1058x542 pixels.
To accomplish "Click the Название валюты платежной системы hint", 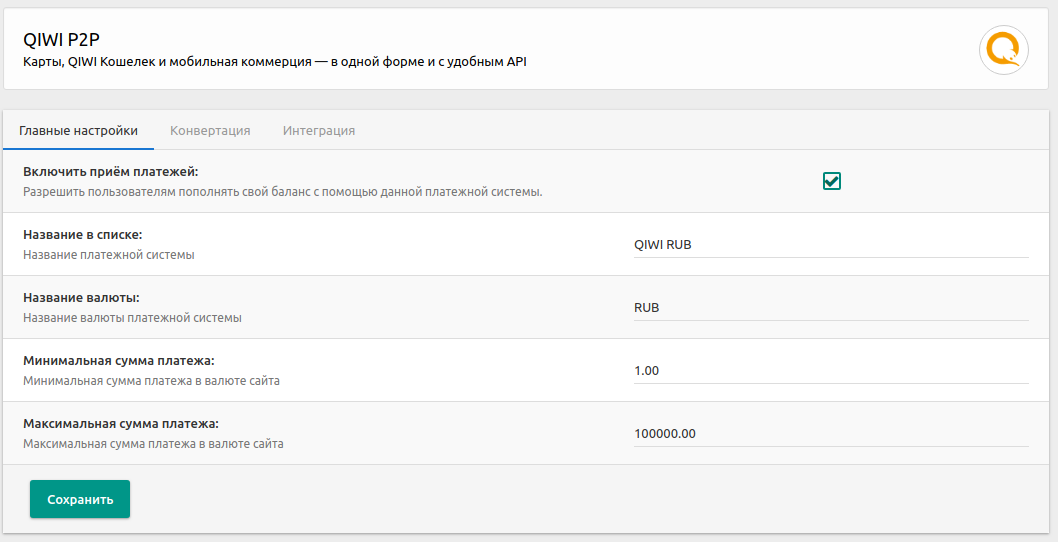I will pos(132,318).
